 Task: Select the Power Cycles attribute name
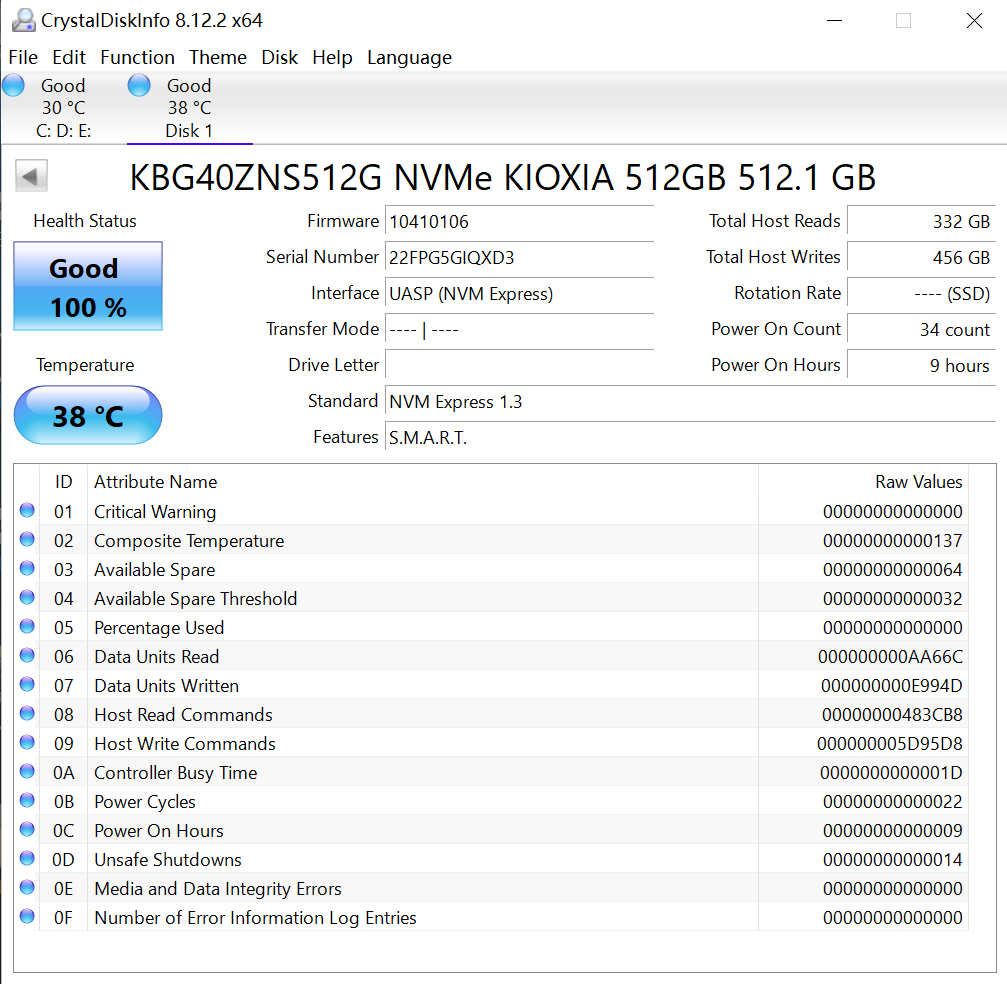144,802
